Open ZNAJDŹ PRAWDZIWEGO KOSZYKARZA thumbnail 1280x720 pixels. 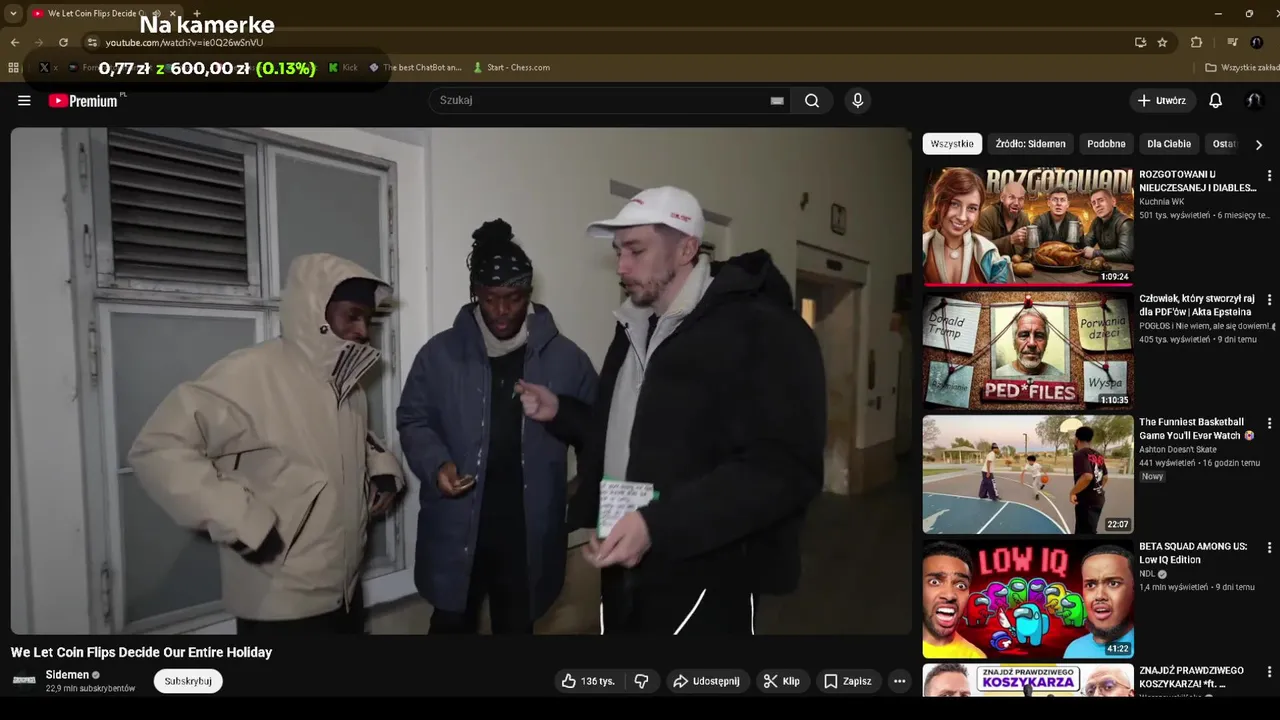pyautogui.click(x=1028, y=680)
